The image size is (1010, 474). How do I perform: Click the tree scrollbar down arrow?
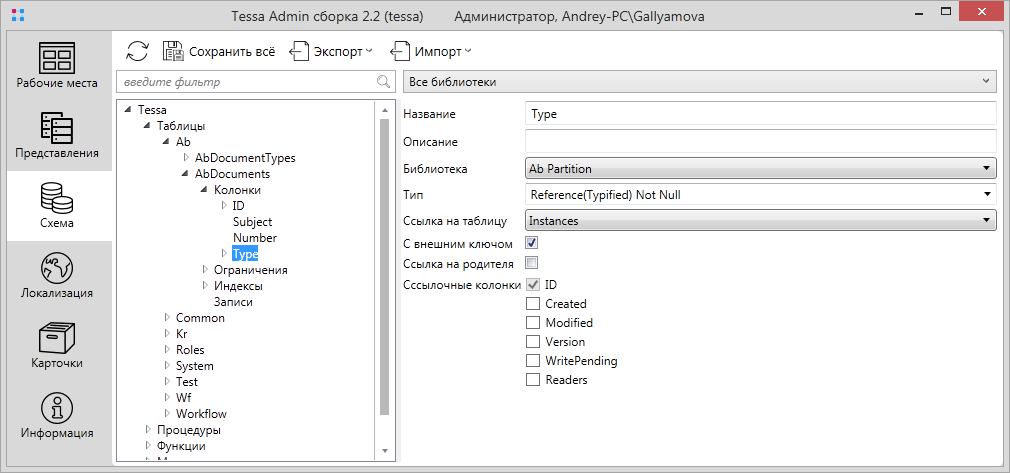point(385,451)
